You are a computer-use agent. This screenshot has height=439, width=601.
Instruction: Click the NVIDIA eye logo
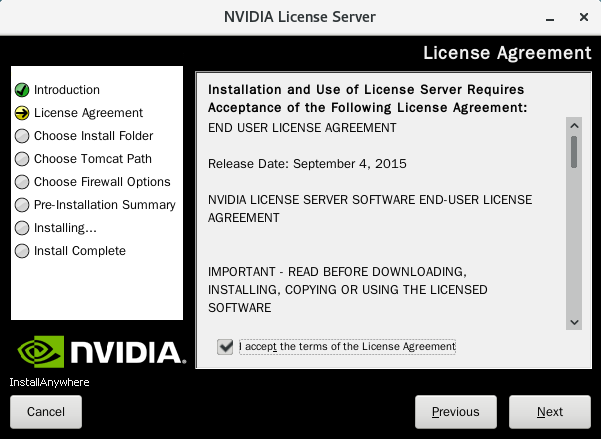41,352
